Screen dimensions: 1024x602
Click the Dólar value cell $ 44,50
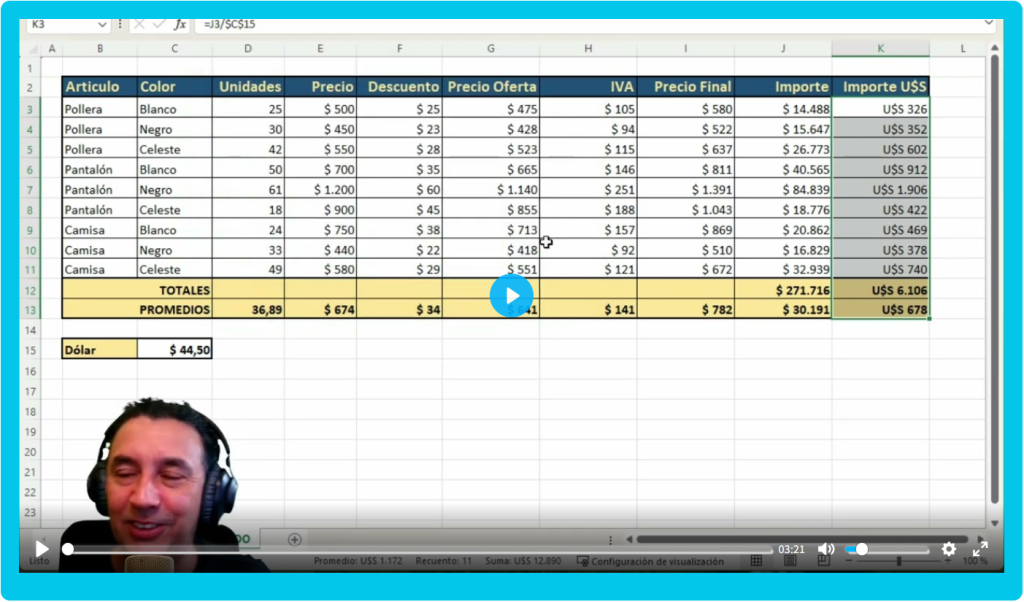tap(175, 350)
